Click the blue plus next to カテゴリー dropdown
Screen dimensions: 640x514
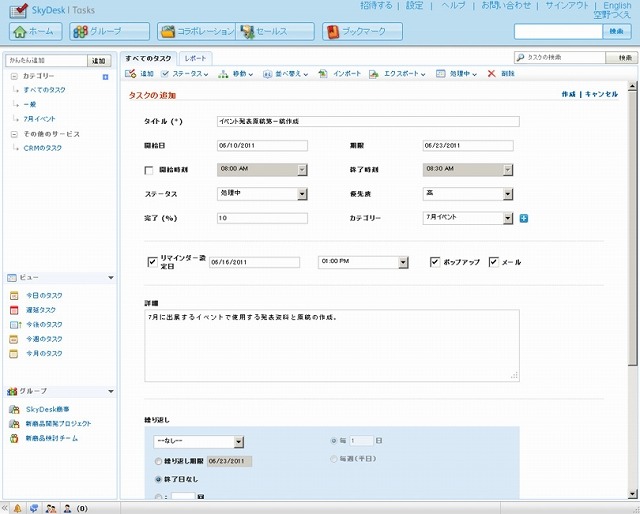point(524,218)
